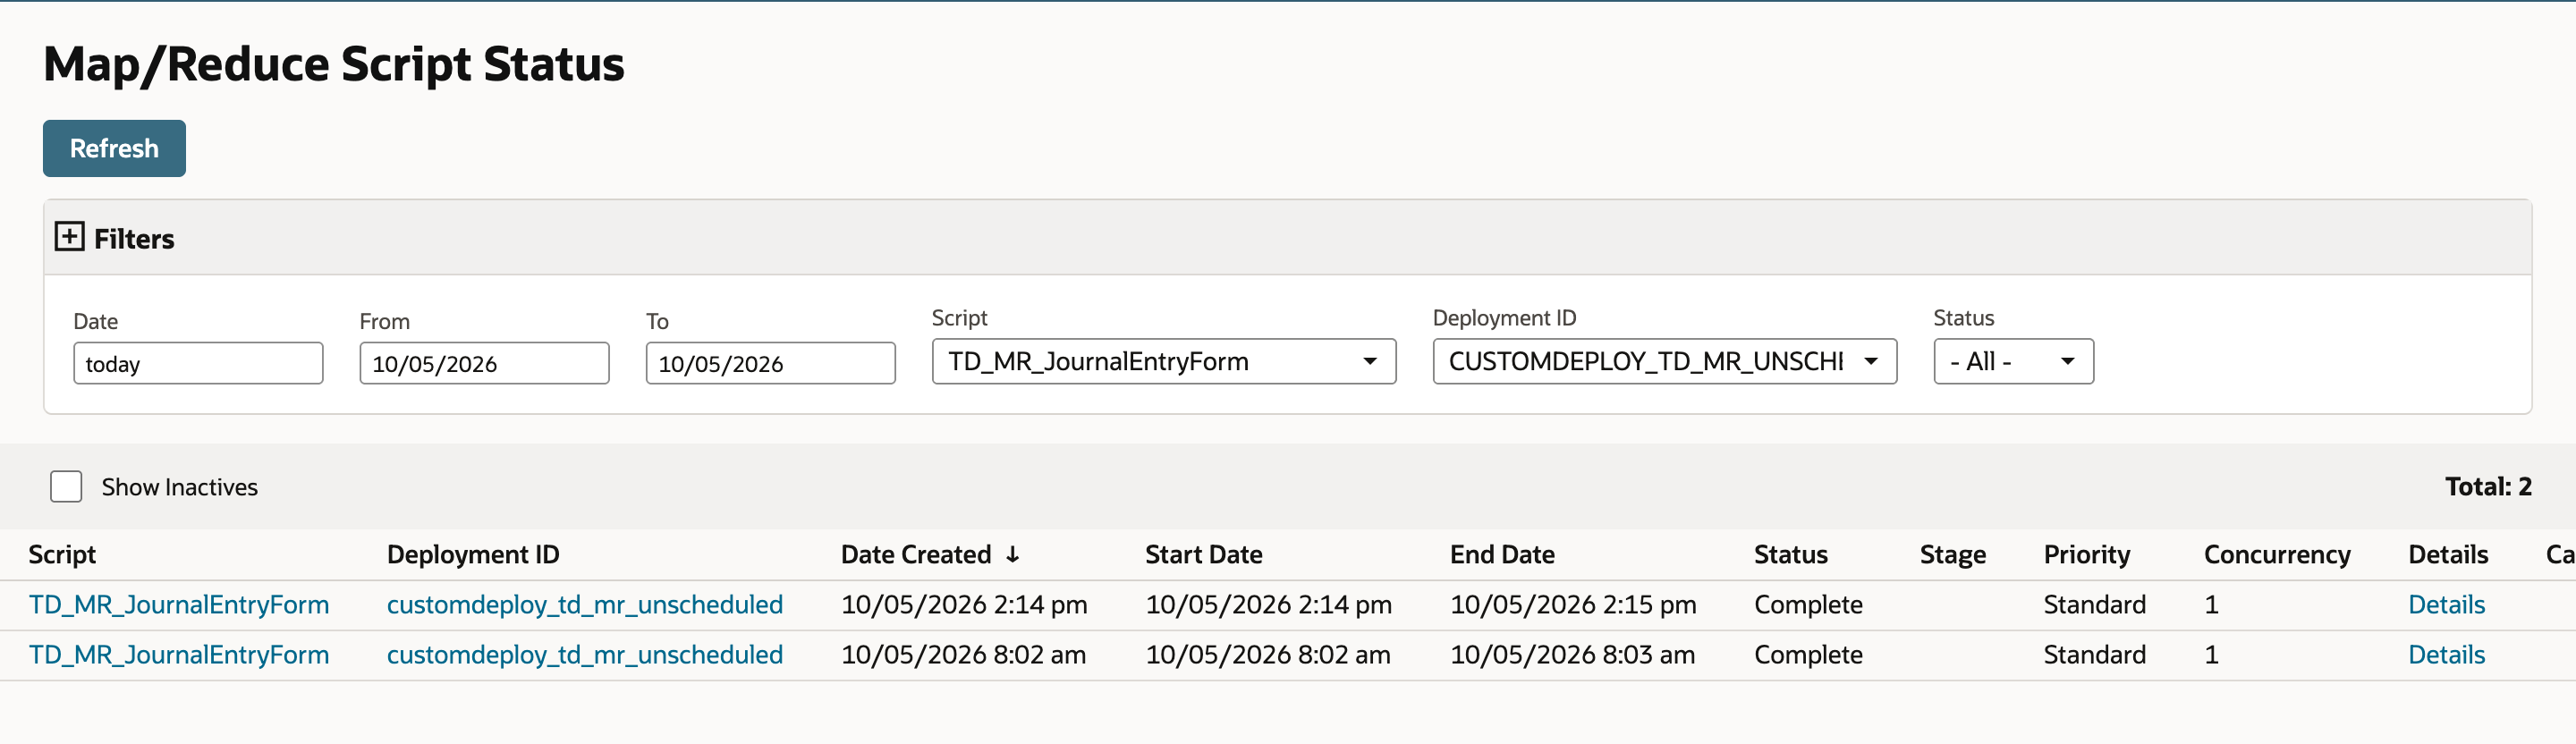Viewport: 2576px width, 744px height.
Task: Sort by the Status column header
Action: 1791,555
